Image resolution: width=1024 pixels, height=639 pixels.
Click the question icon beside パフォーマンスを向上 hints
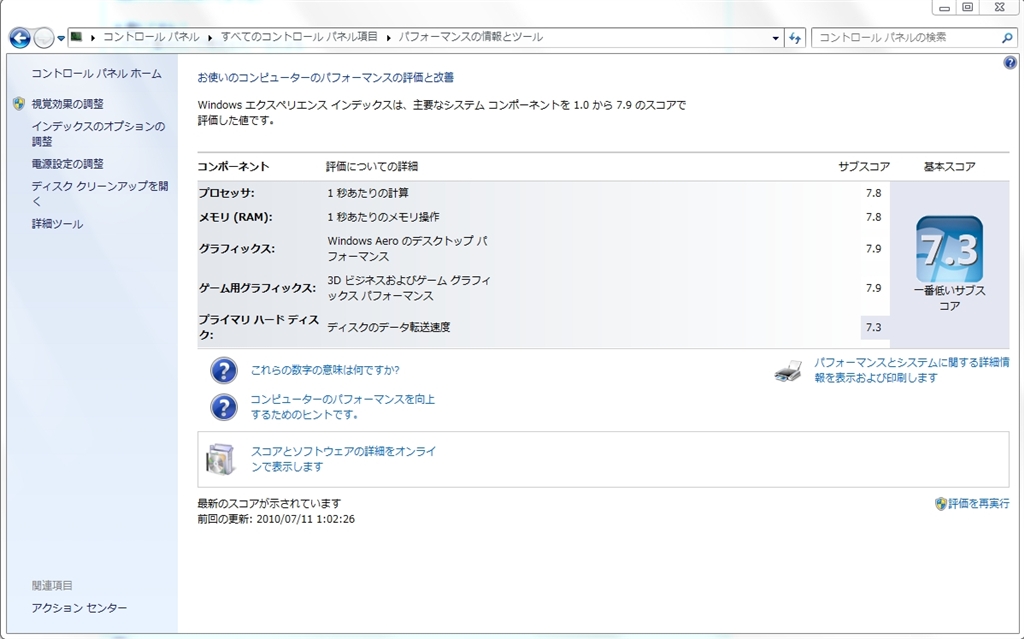point(223,407)
